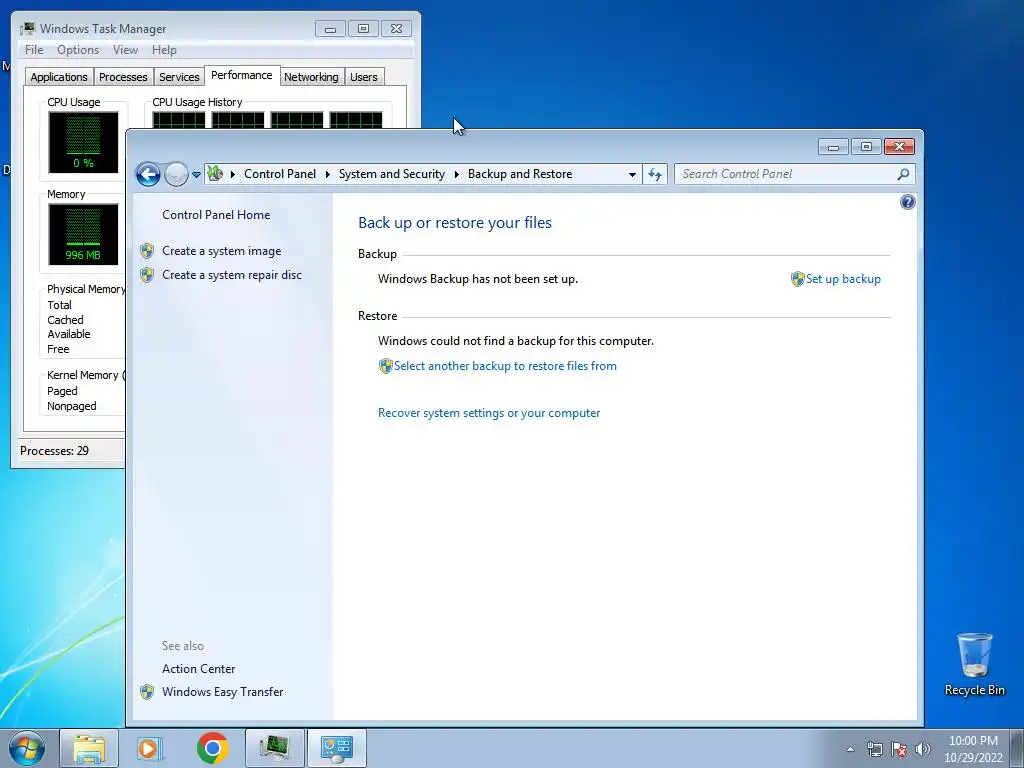
Task: Refresh the Backup and Restore page
Action: (655, 174)
